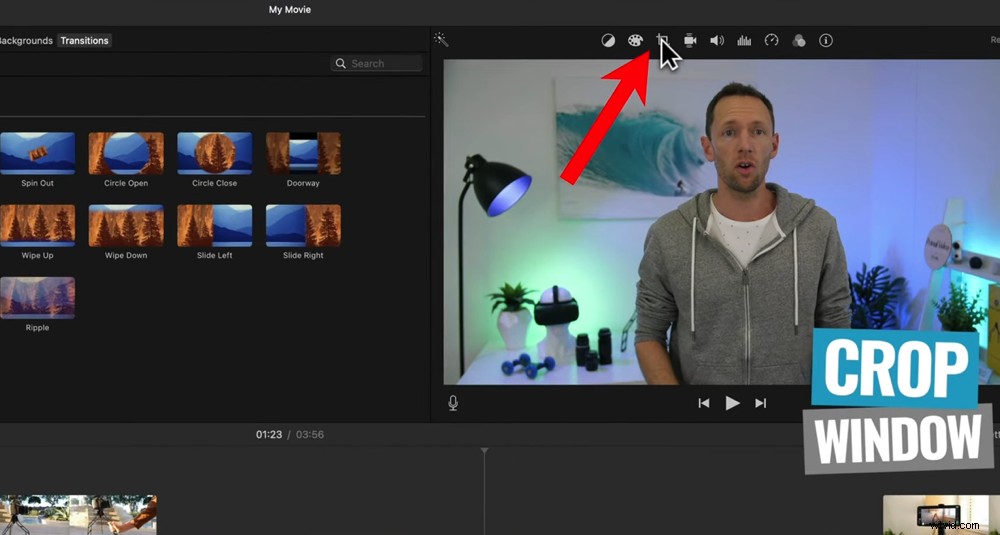Click the Search transitions field
This screenshot has width=1000, height=535.
(377, 63)
